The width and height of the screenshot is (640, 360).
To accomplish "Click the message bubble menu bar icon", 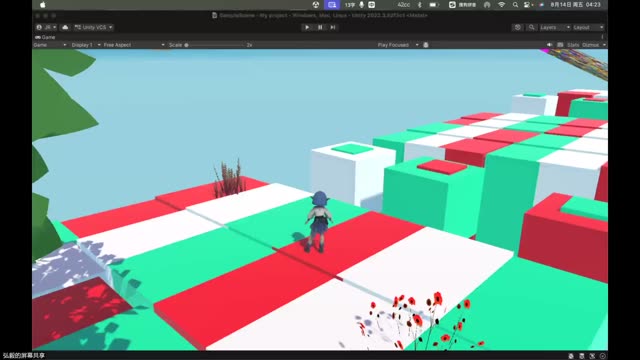I will 371,5.
